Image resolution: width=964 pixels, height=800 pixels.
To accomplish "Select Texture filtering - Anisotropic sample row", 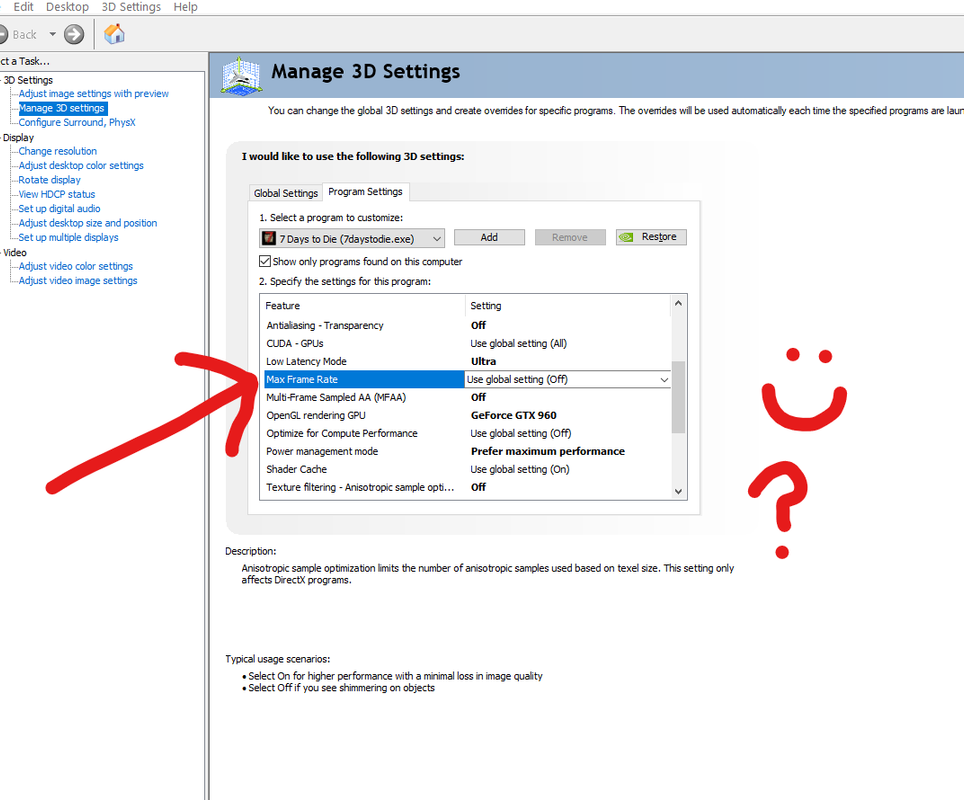I will click(x=467, y=487).
